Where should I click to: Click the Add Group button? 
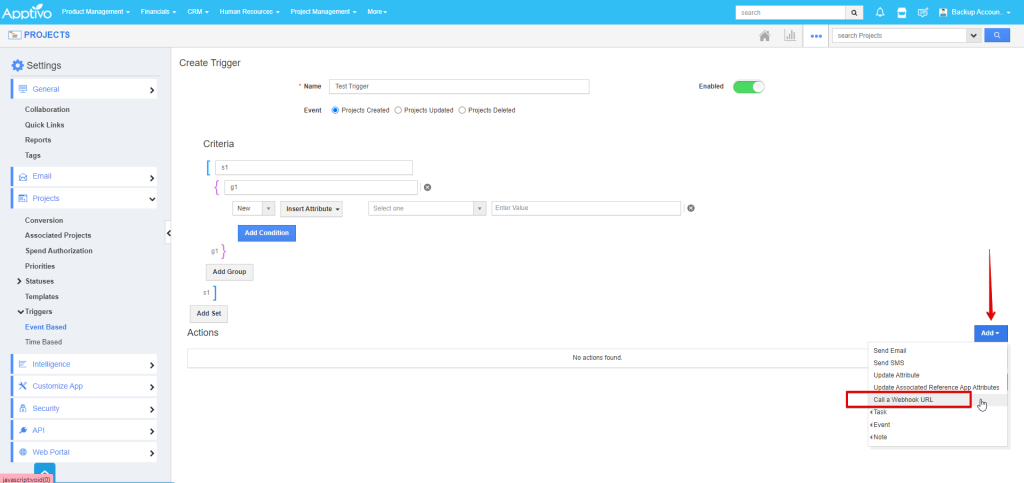(x=230, y=272)
